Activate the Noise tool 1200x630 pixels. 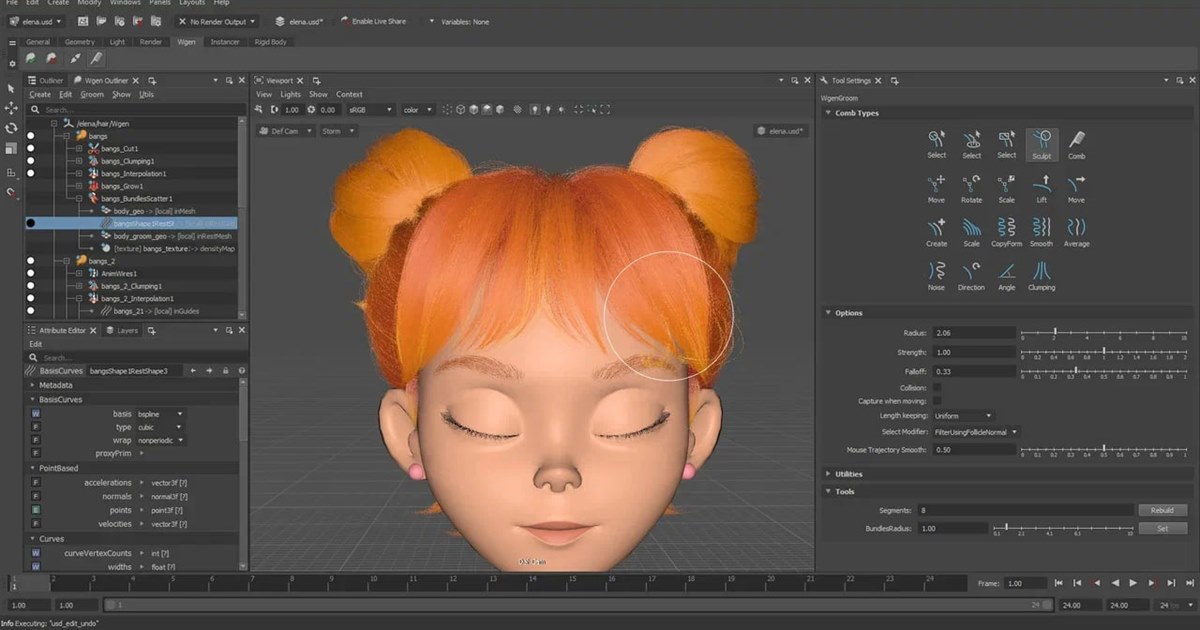point(936,273)
